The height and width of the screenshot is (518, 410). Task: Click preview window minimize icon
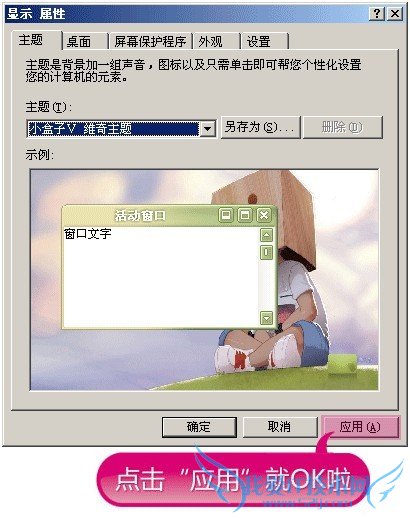click(x=226, y=215)
